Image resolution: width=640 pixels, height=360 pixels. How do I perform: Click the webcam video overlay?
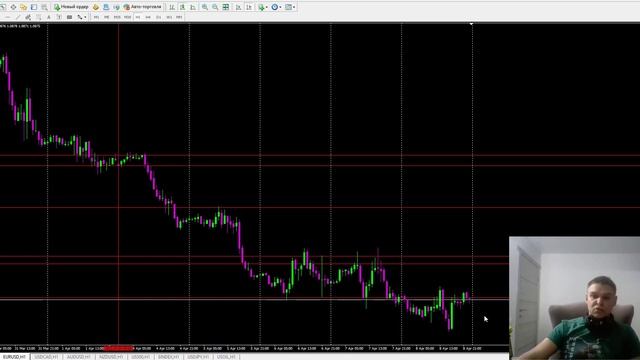pos(574,298)
